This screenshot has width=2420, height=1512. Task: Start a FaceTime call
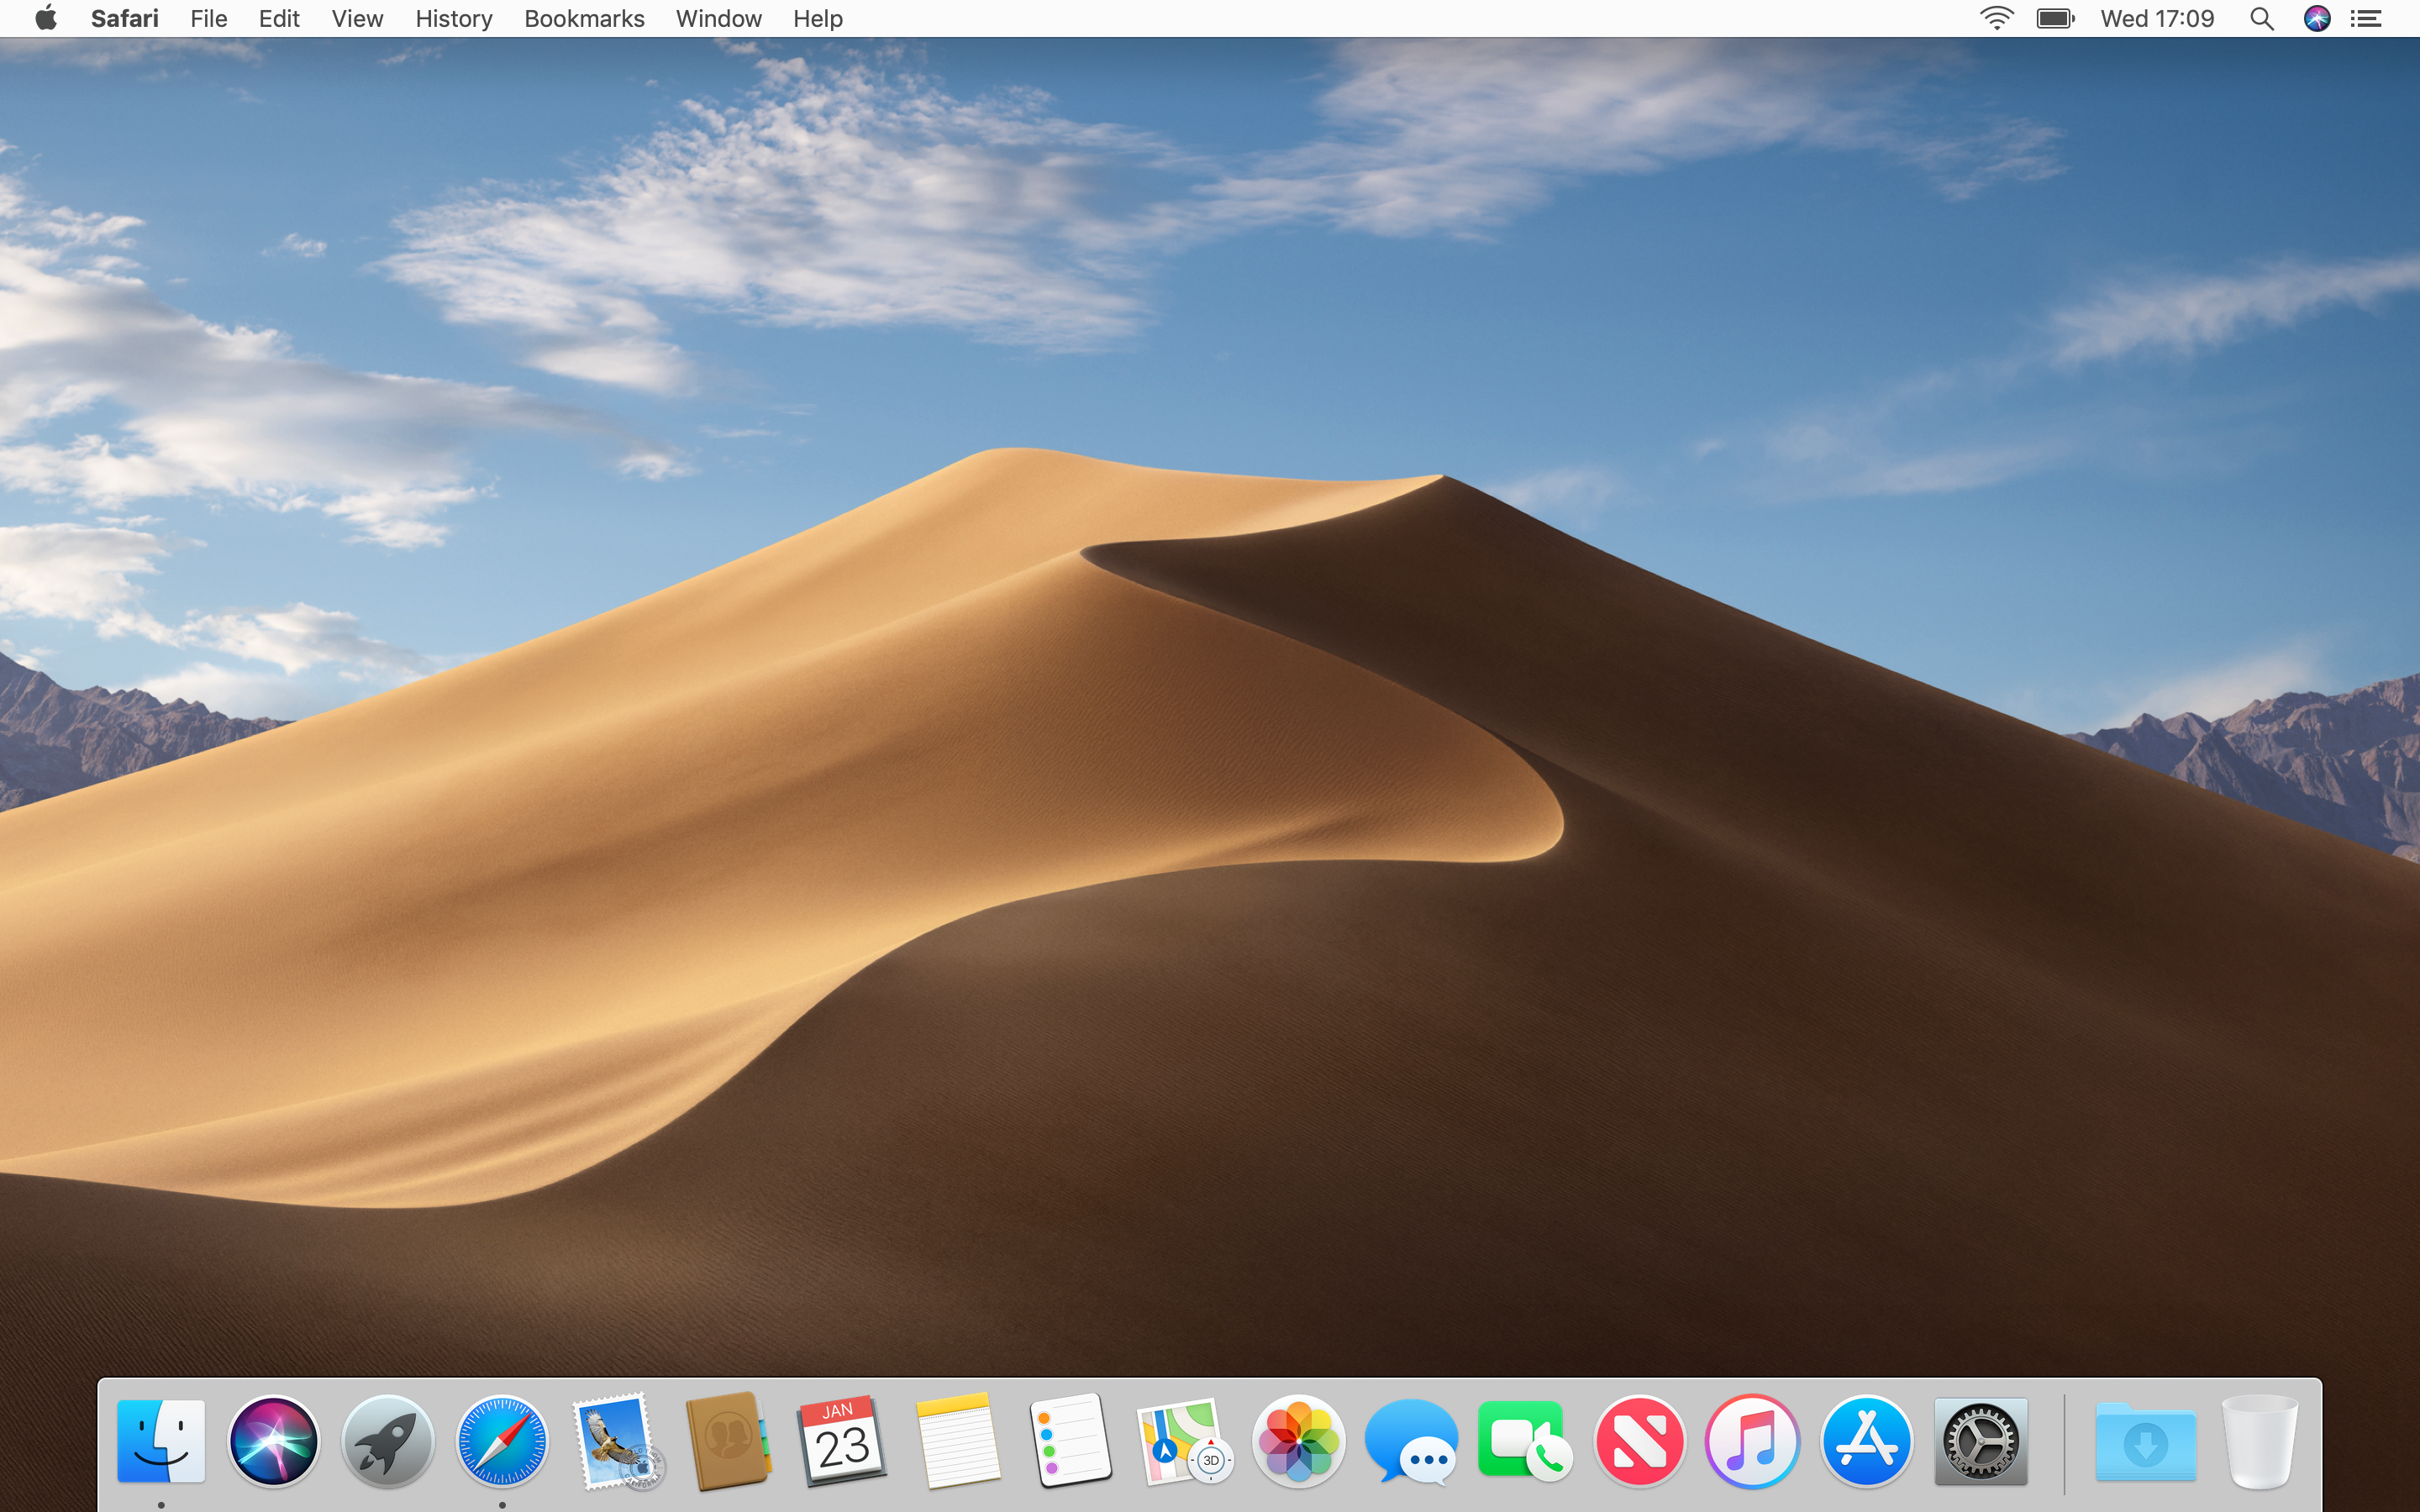point(1527,1440)
